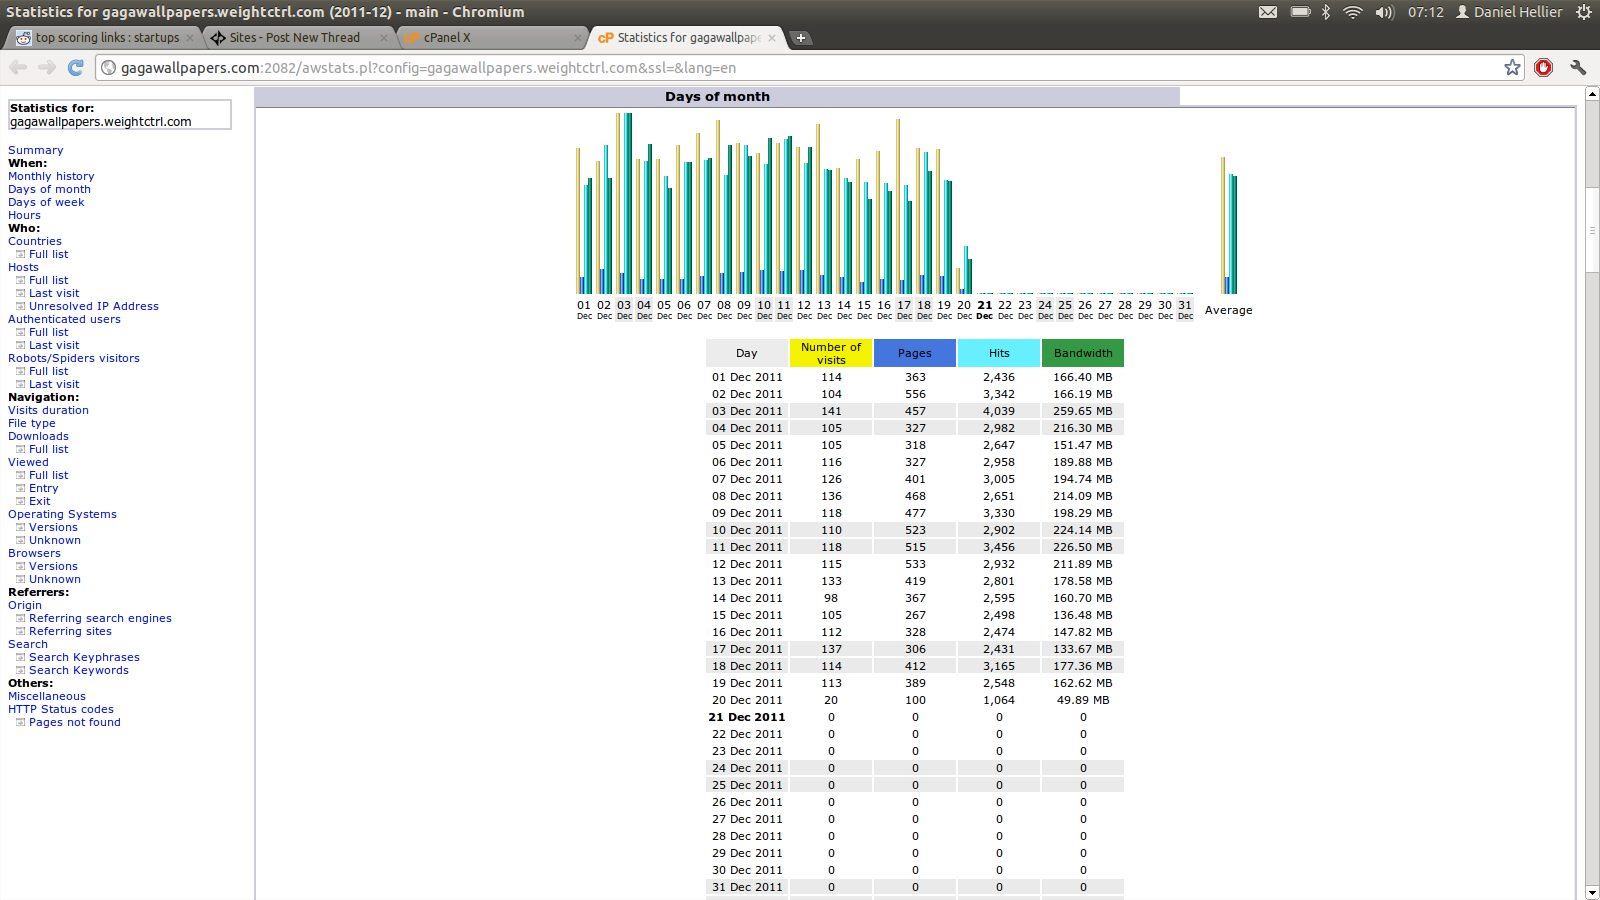Viewport: 1600px width, 900px height.
Task: Click the cyan Hits column header
Action: point(999,353)
